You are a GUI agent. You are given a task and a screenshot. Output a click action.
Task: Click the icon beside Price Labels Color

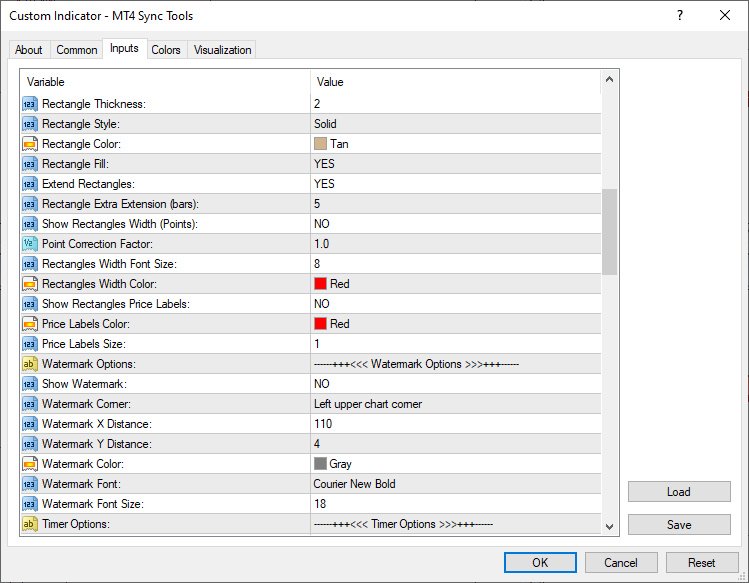[x=29, y=324]
